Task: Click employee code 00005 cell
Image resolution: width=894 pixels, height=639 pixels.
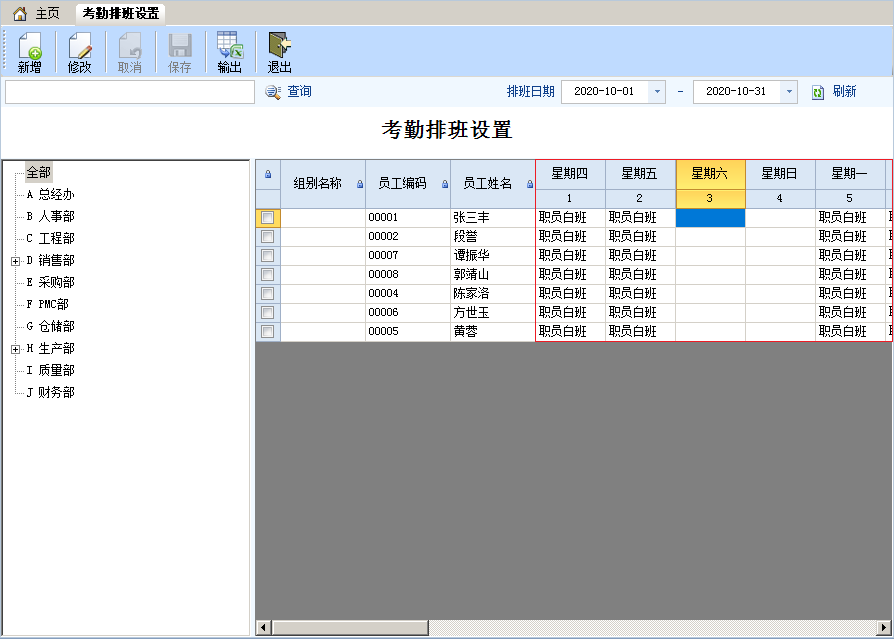Action: [408, 331]
